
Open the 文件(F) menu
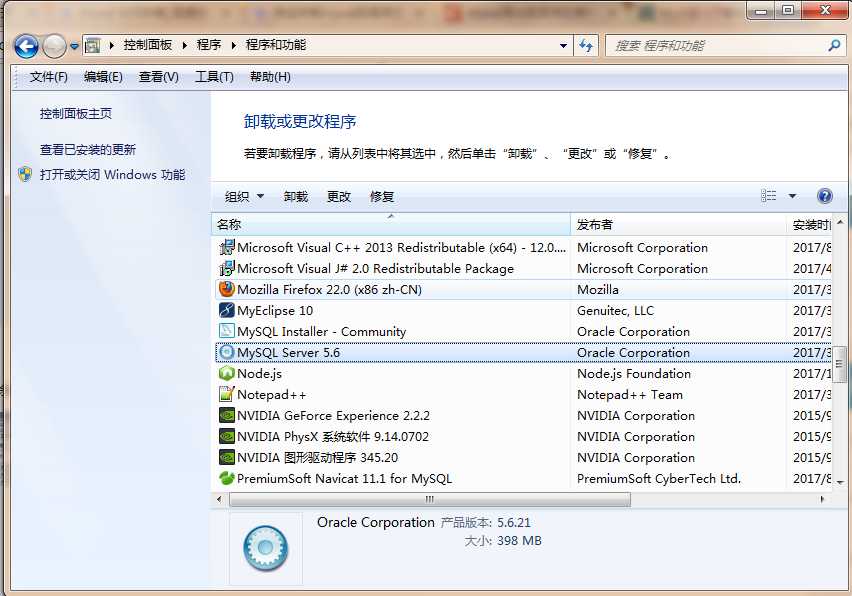pos(48,77)
